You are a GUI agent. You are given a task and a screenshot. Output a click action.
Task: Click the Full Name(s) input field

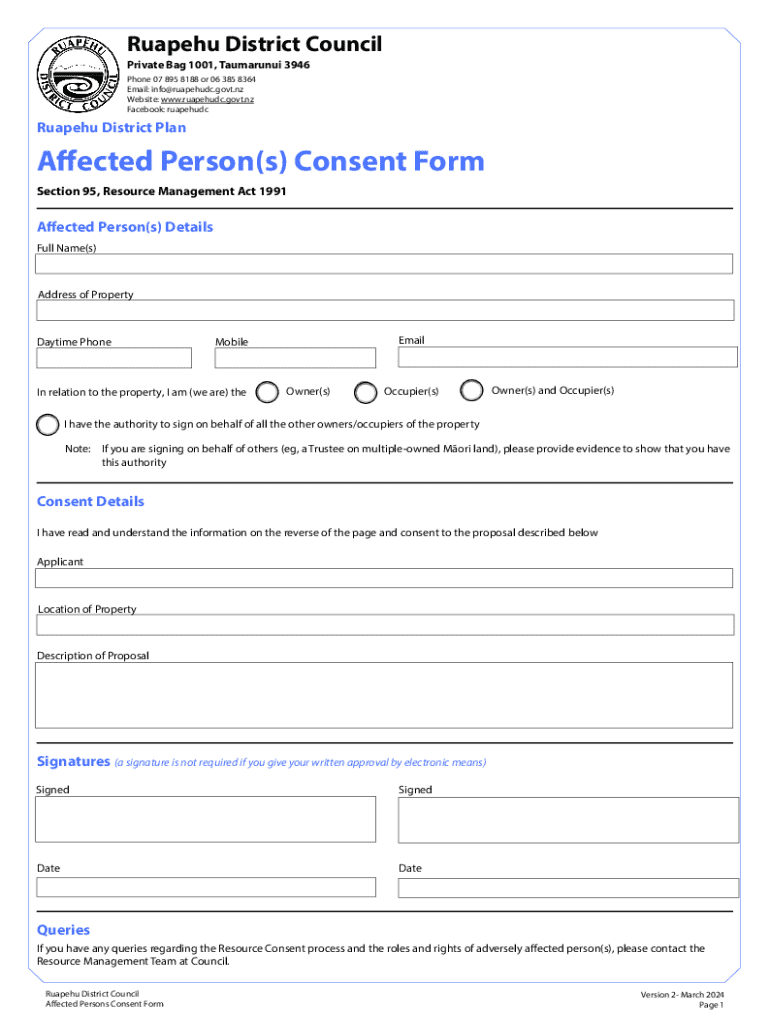pos(384,264)
